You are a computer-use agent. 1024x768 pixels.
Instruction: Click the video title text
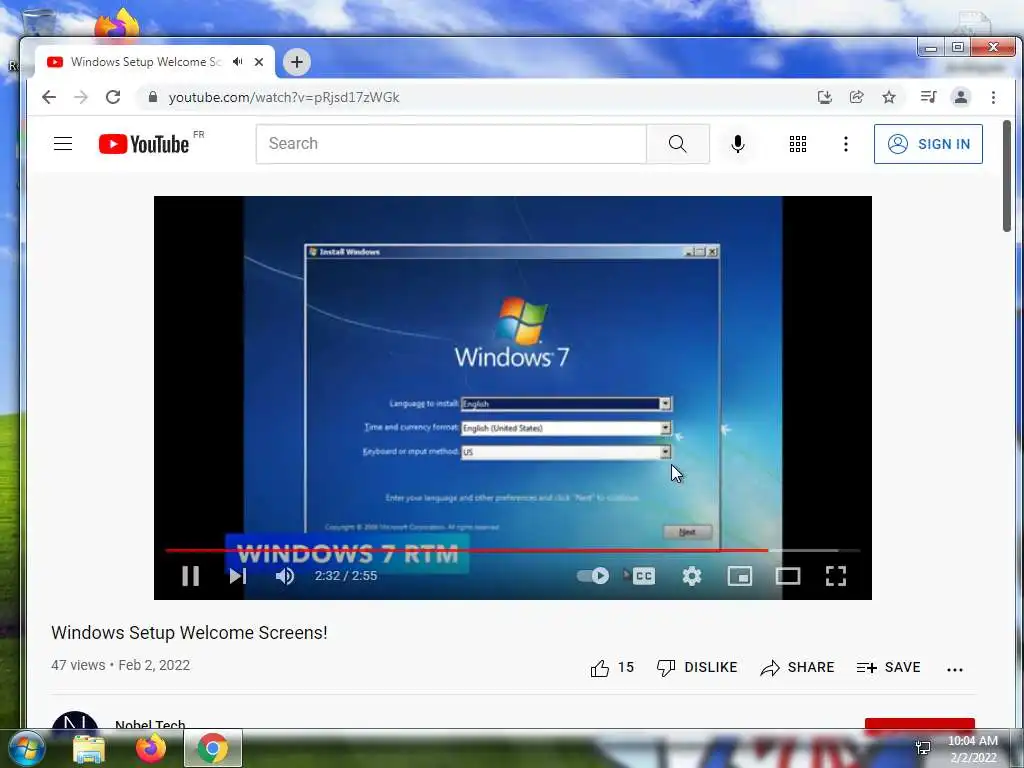point(189,633)
